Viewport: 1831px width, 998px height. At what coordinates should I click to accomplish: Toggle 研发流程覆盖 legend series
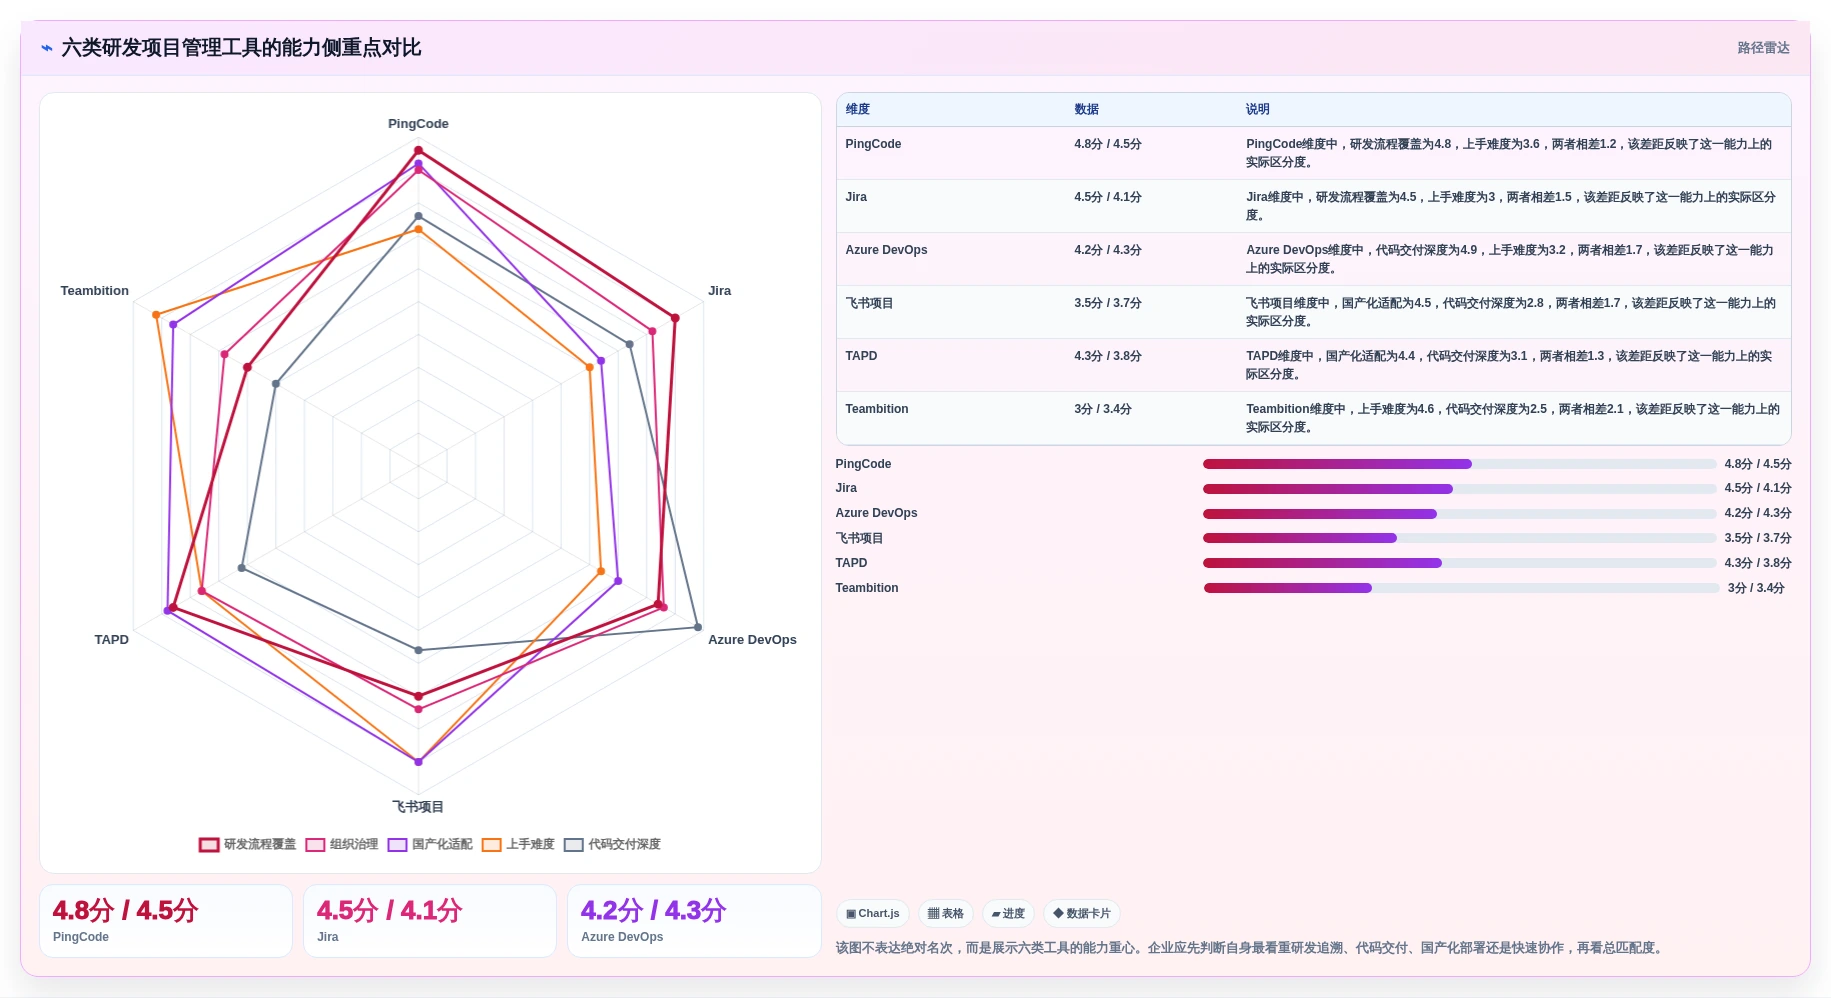(247, 844)
